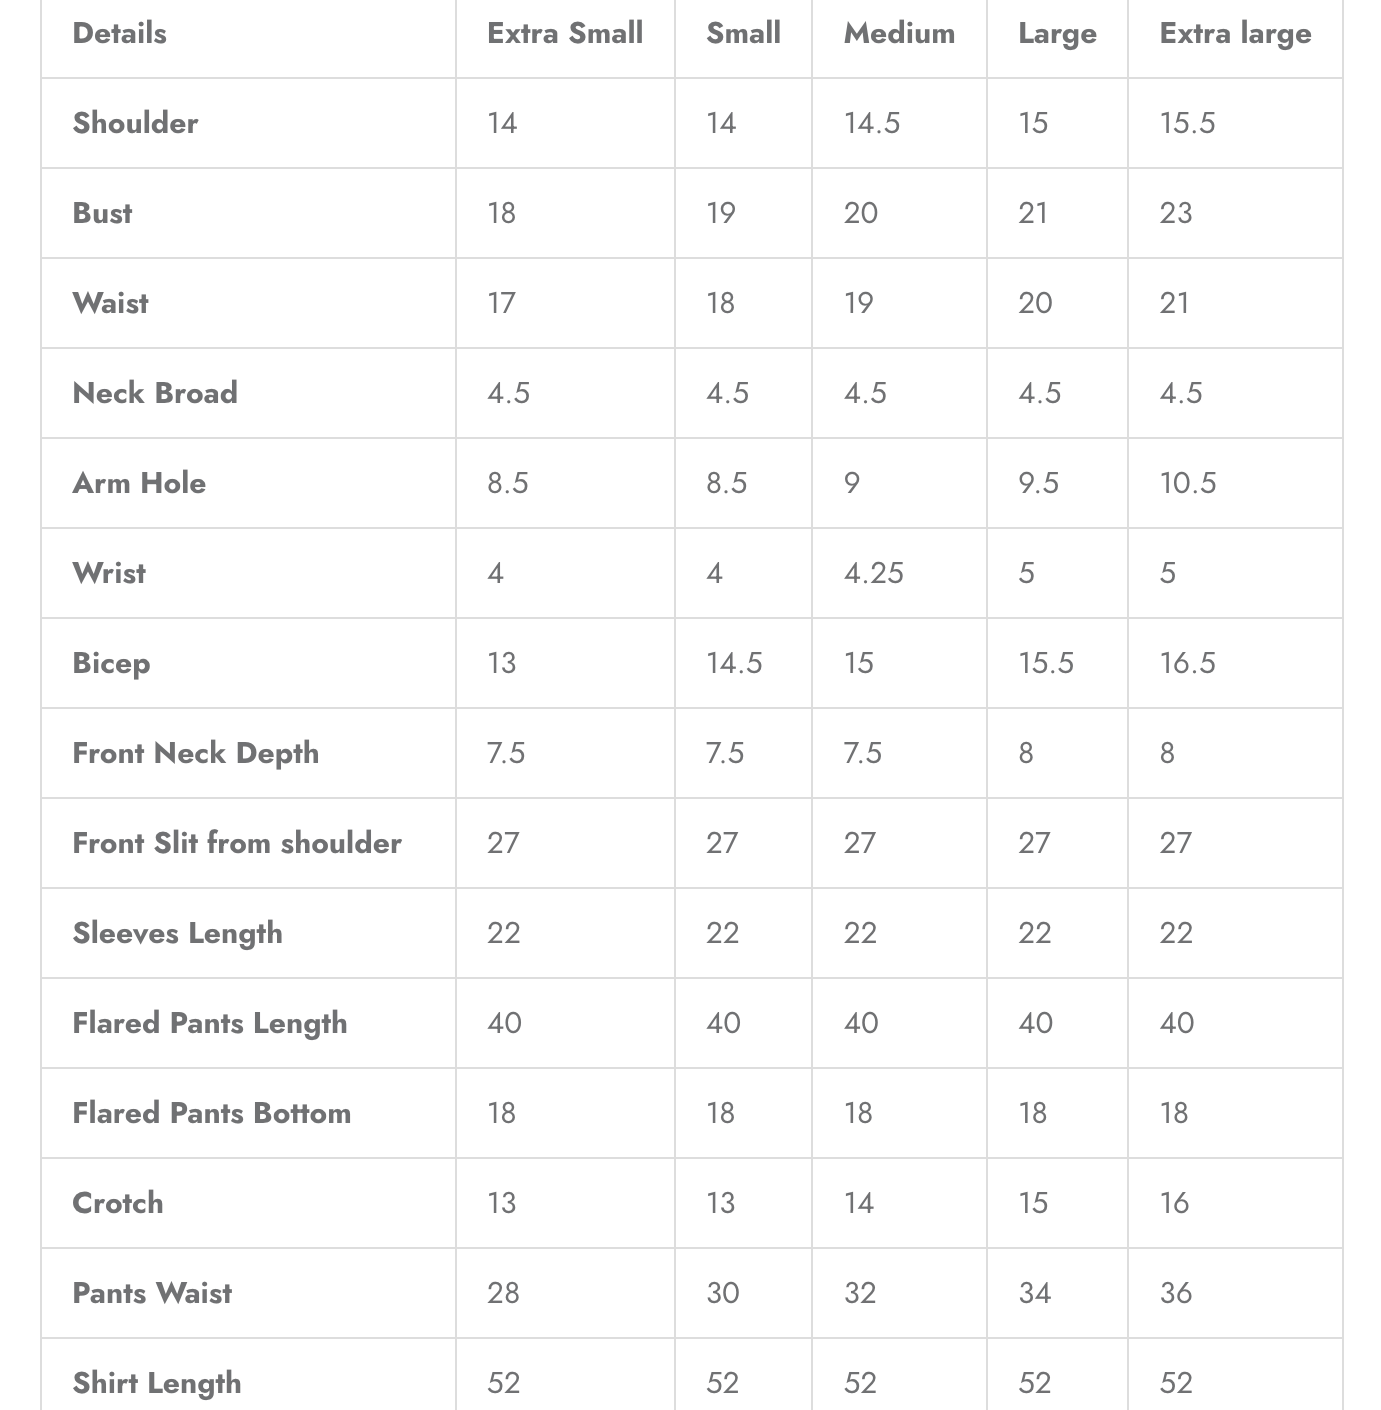Click the Extra large column header
Viewport: 1381px width, 1410px height.
coord(1235,34)
